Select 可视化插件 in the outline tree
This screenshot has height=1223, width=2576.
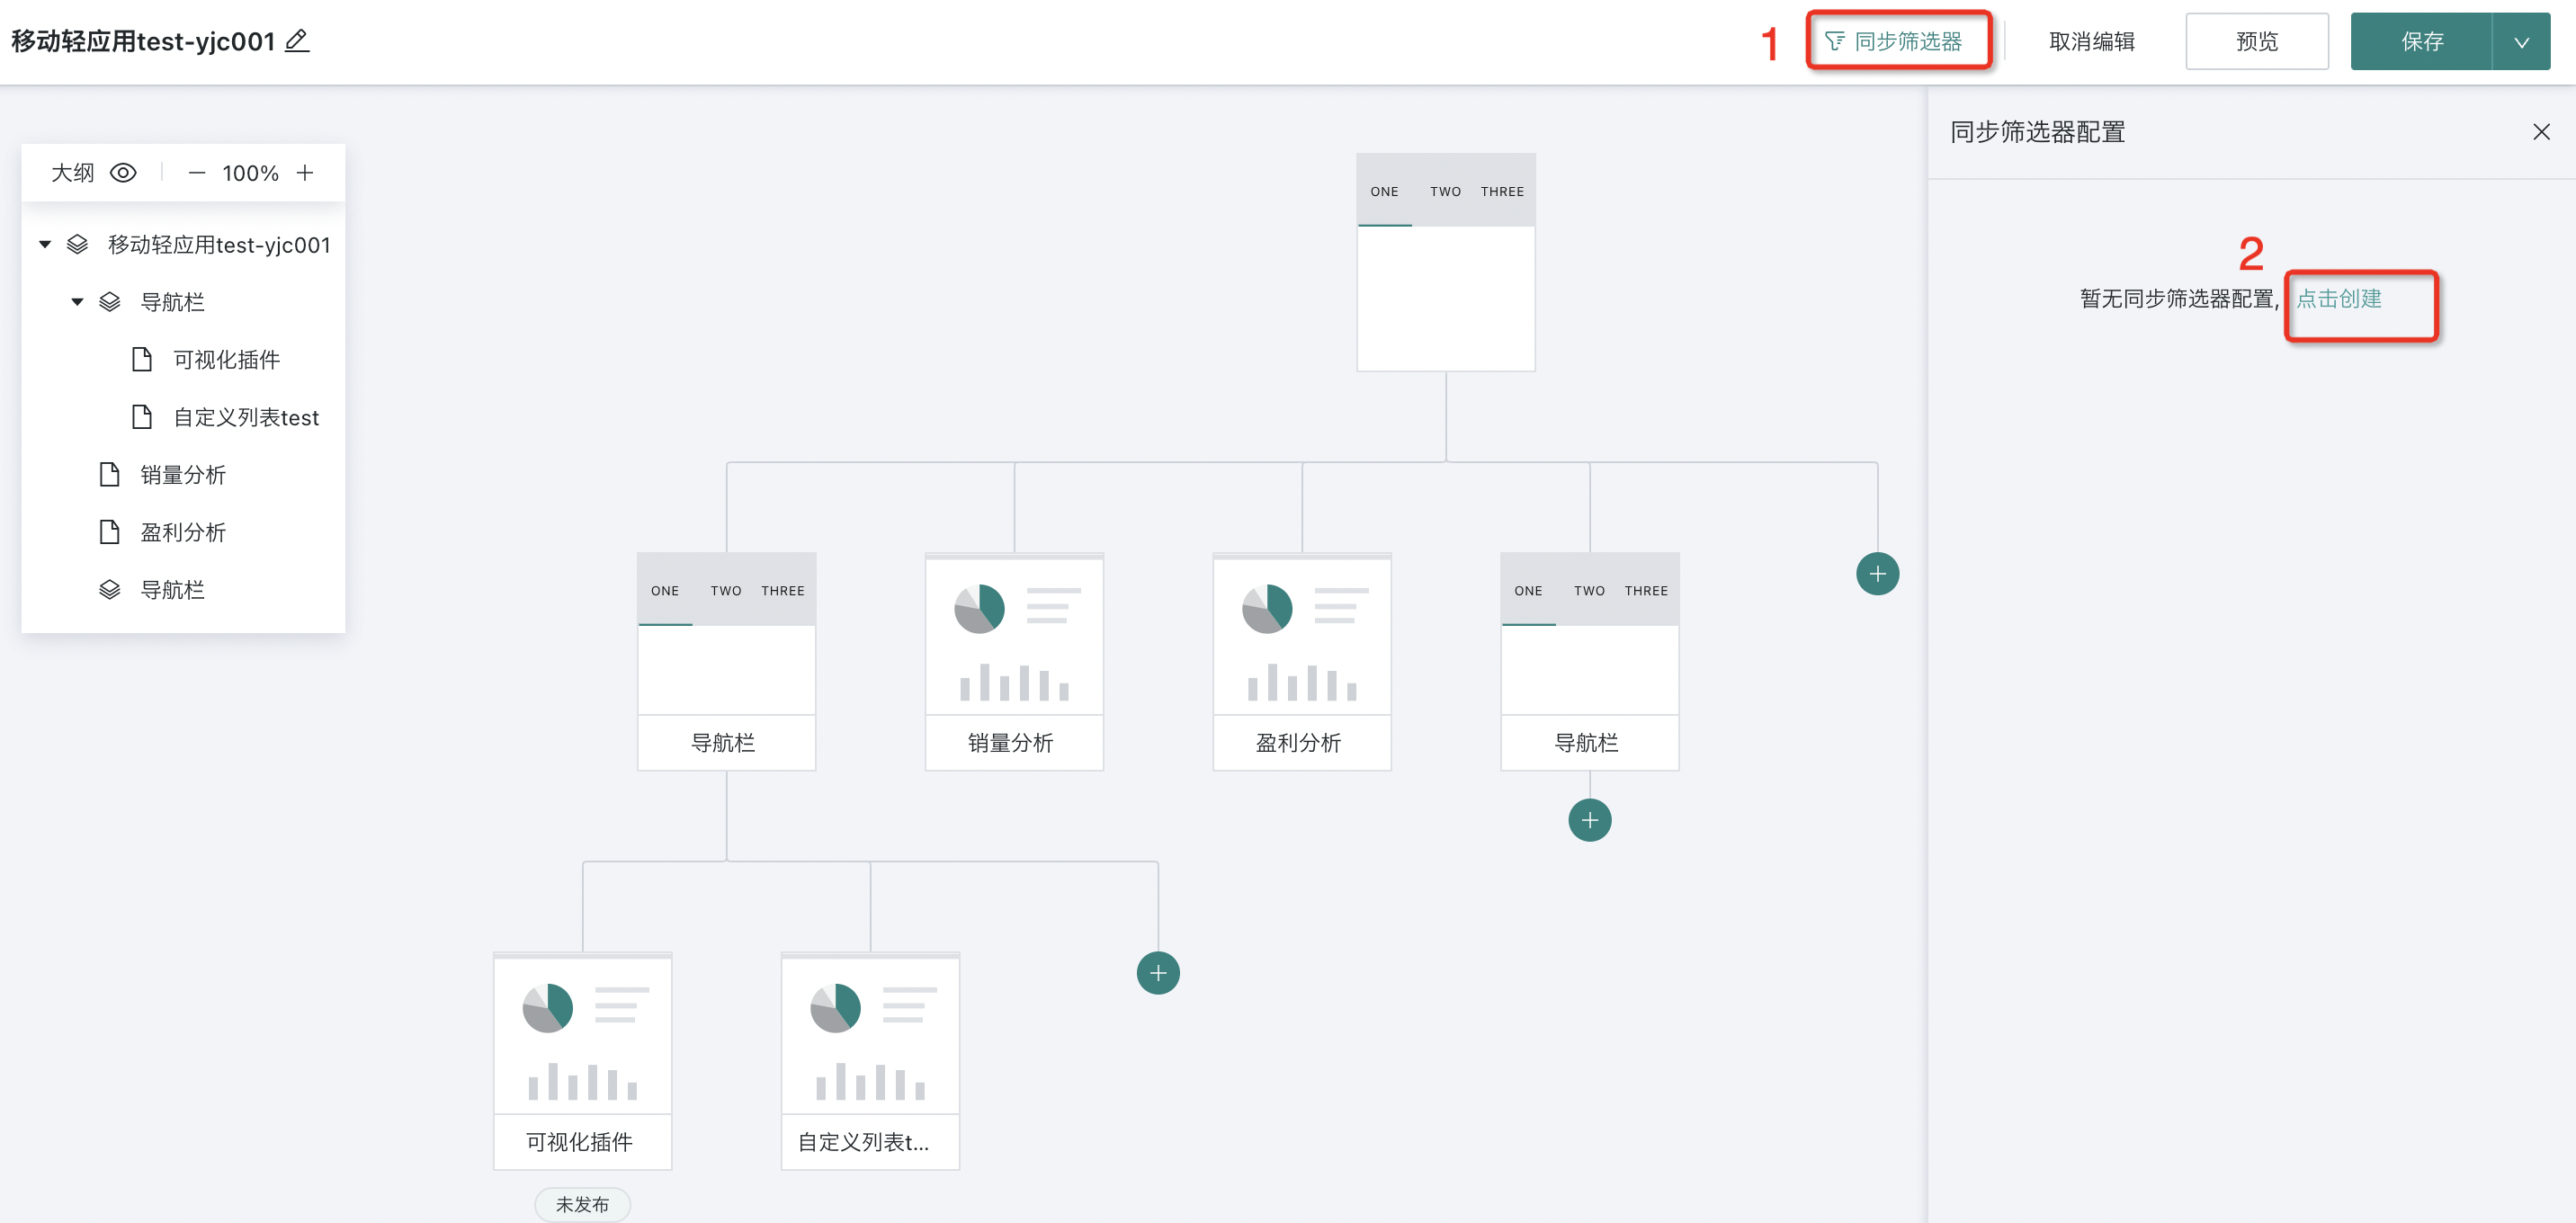(x=227, y=359)
